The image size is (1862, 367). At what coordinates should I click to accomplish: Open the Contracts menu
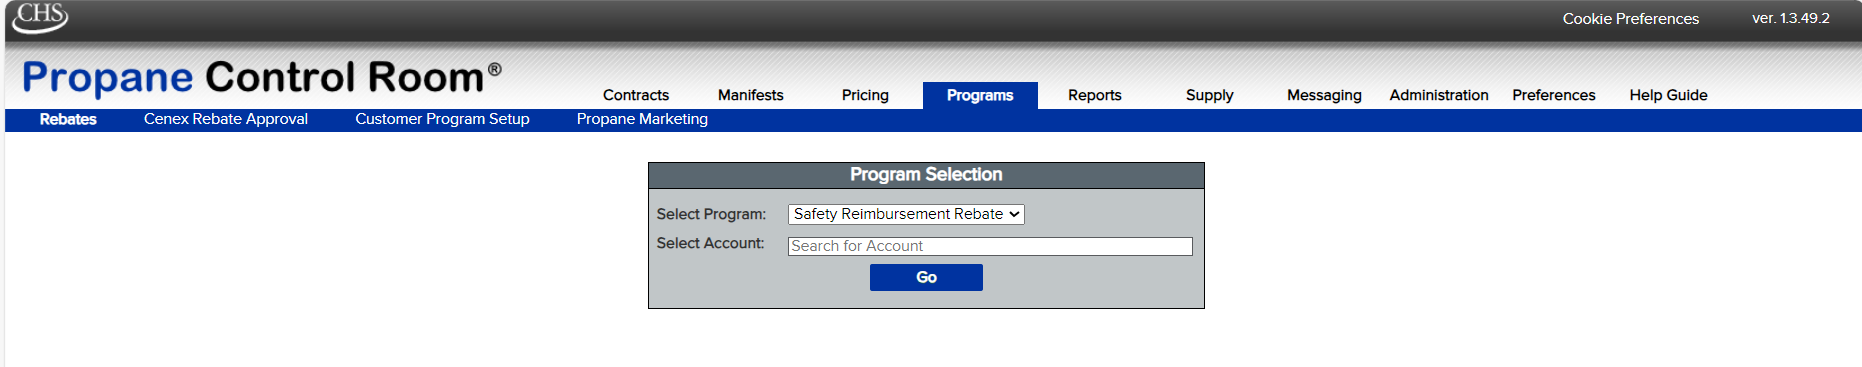click(636, 95)
